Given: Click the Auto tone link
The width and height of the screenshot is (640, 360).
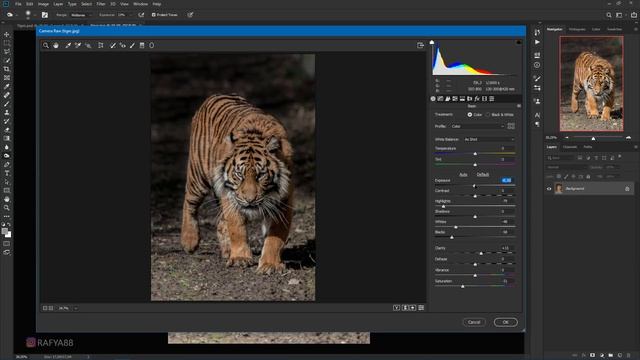Looking at the screenshot, I should (463, 175).
